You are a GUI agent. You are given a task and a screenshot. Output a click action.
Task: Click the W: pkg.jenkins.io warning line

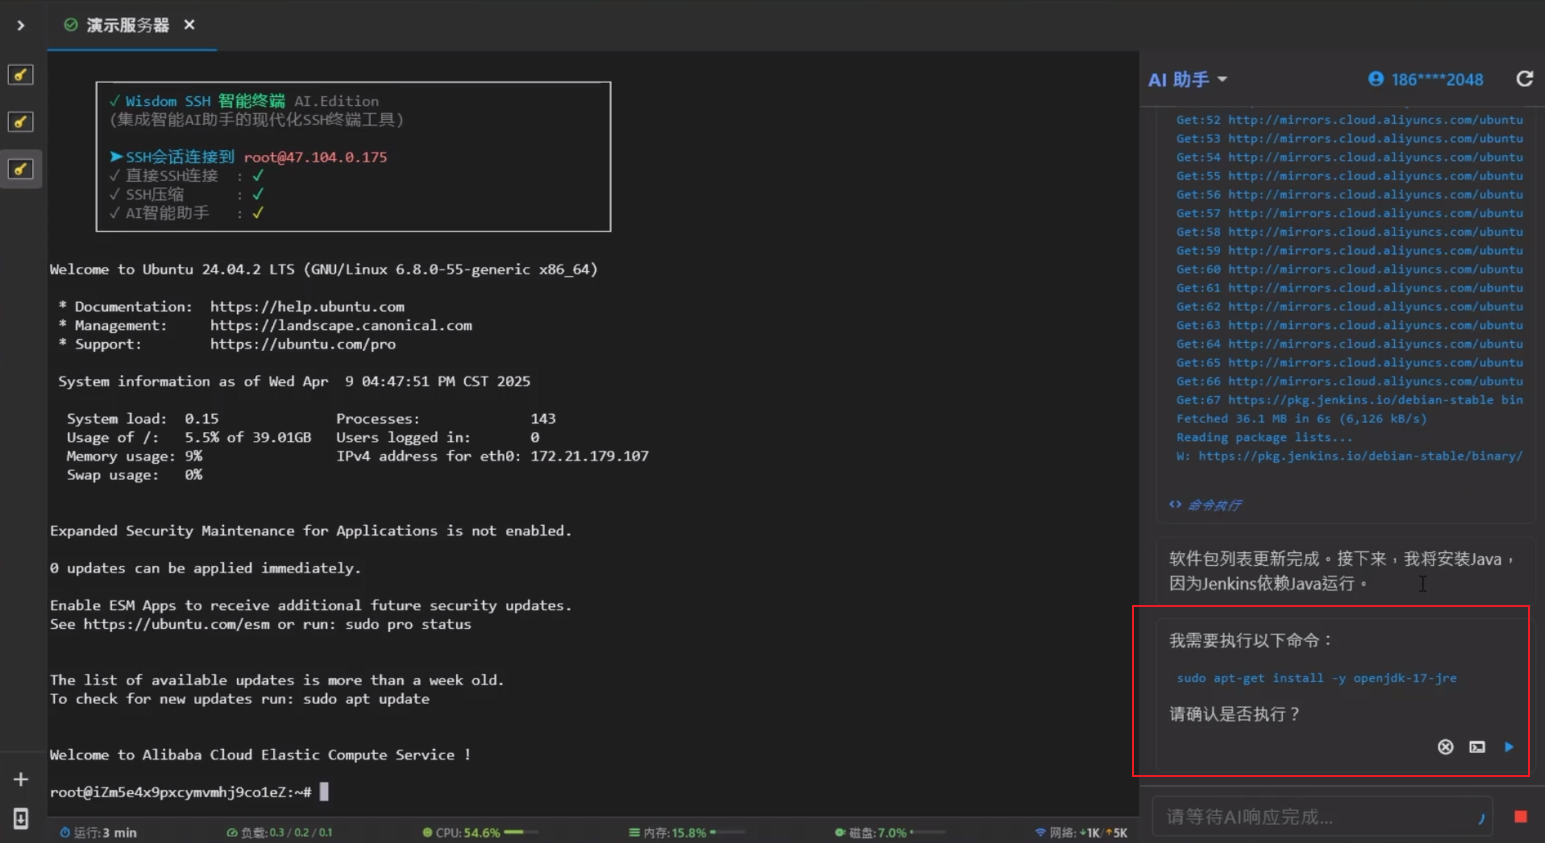pyautogui.click(x=1349, y=456)
